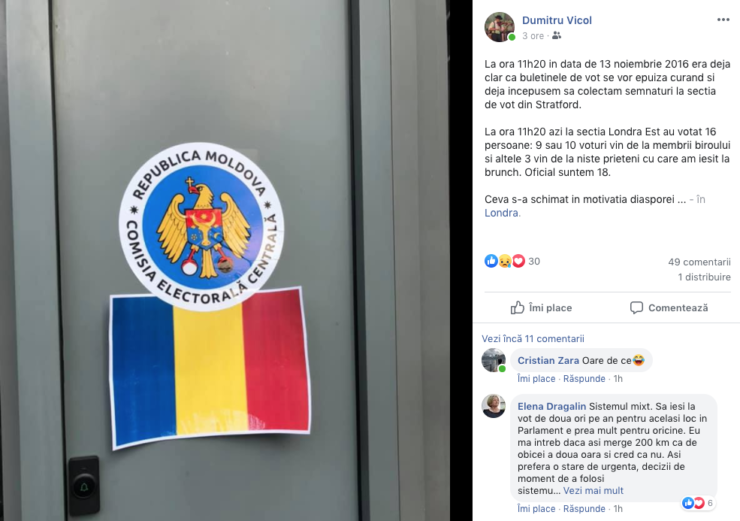Image resolution: width=740 pixels, height=521 pixels.
Task: Click Elena Dragalin's avatar
Action: point(494,406)
